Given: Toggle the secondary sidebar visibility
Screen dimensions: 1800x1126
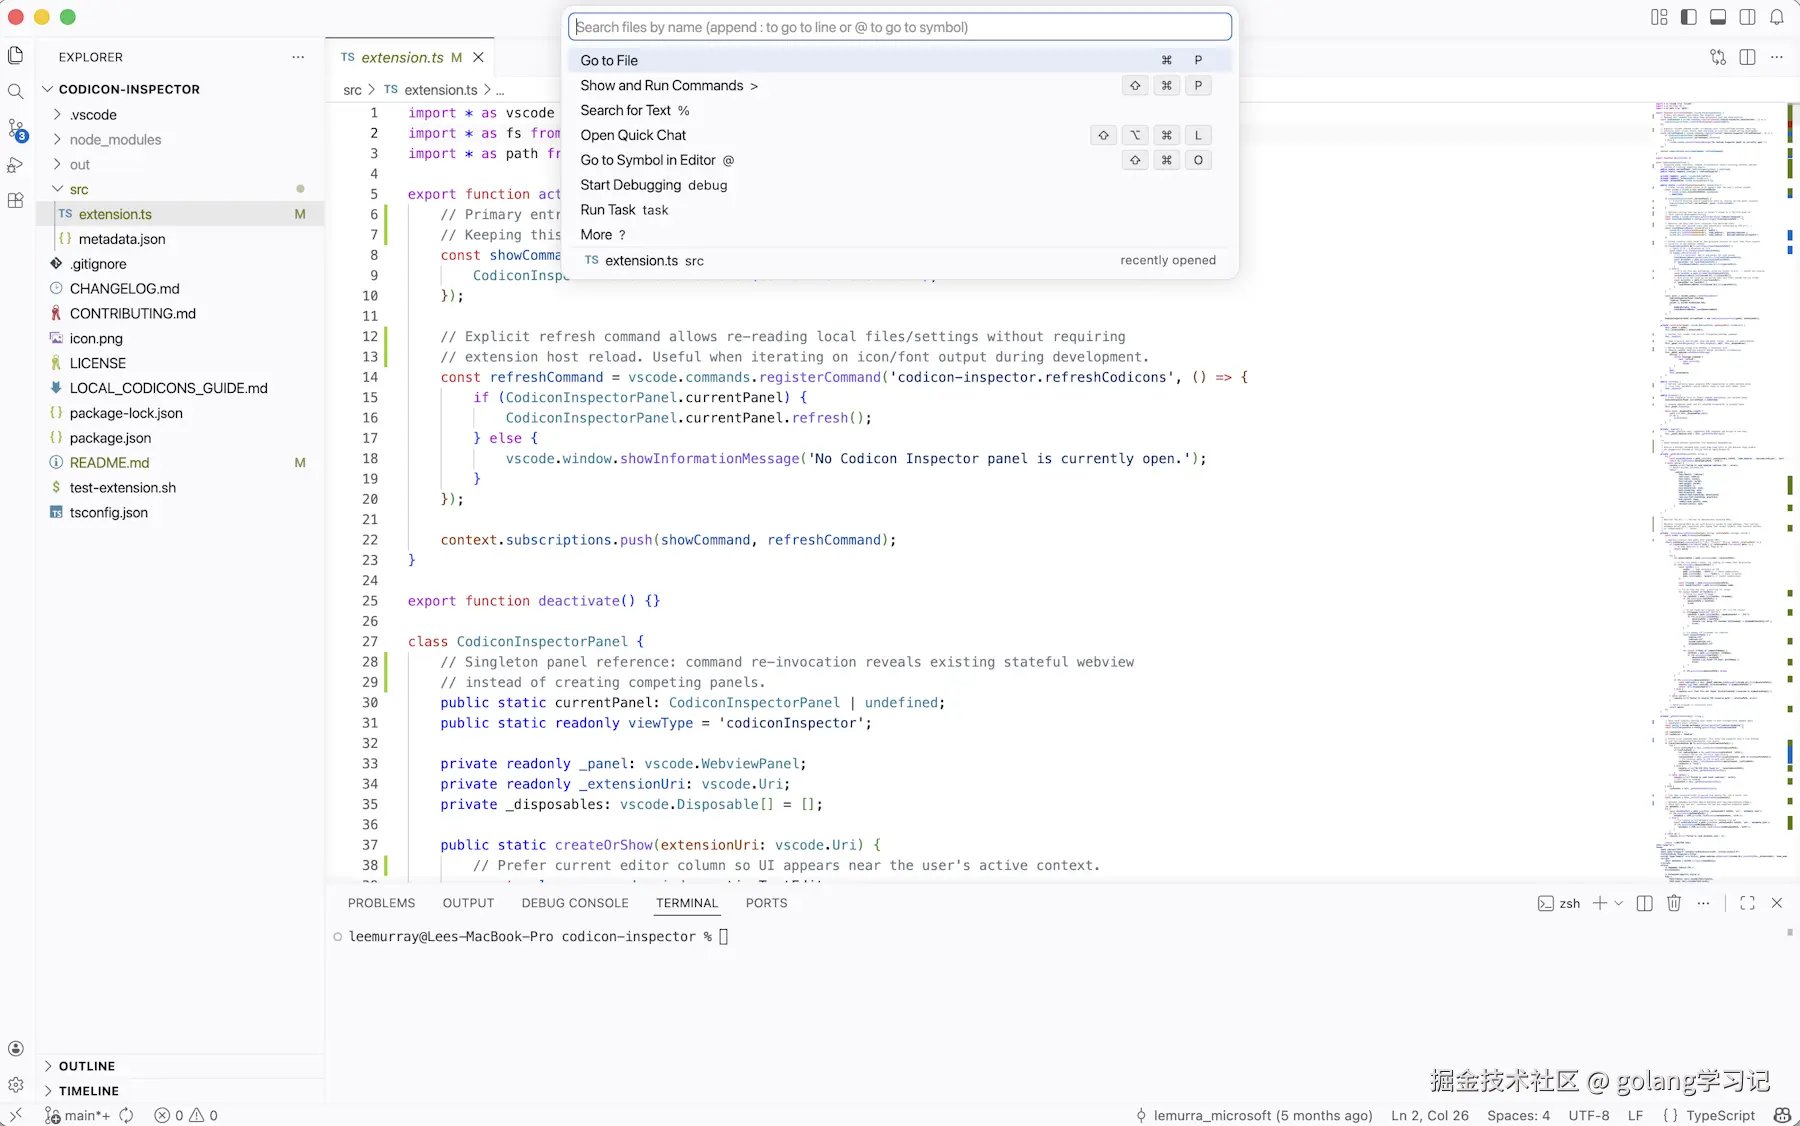Looking at the screenshot, I should [1747, 17].
